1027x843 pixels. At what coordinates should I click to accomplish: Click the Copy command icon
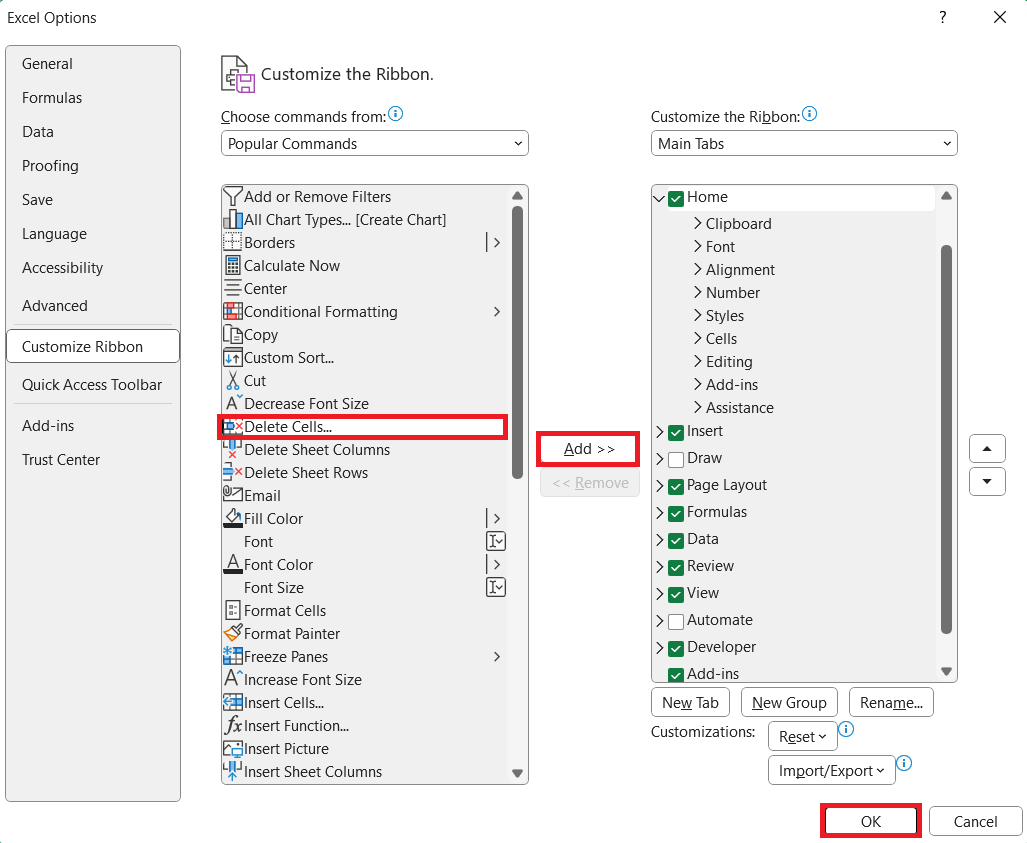tap(233, 334)
